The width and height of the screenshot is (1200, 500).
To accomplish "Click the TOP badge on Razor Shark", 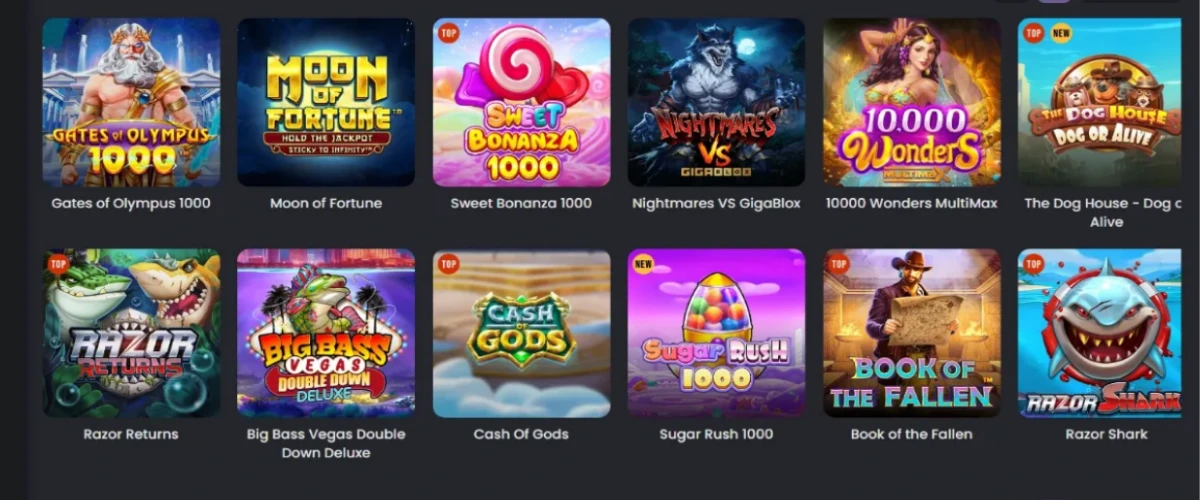I will (1035, 264).
